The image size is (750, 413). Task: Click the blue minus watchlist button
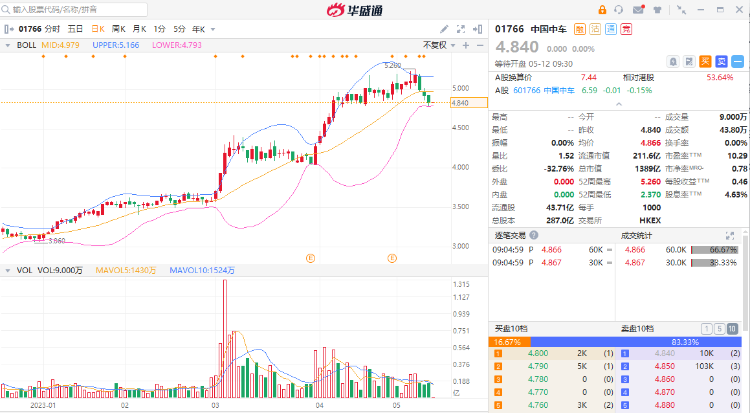[x=738, y=61]
